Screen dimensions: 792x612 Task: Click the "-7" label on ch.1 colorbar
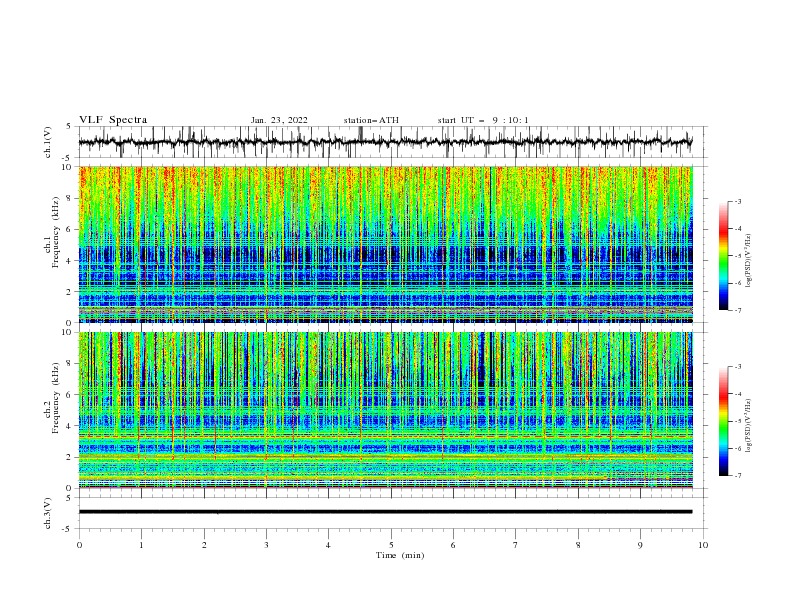pyautogui.click(x=737, y=311)
